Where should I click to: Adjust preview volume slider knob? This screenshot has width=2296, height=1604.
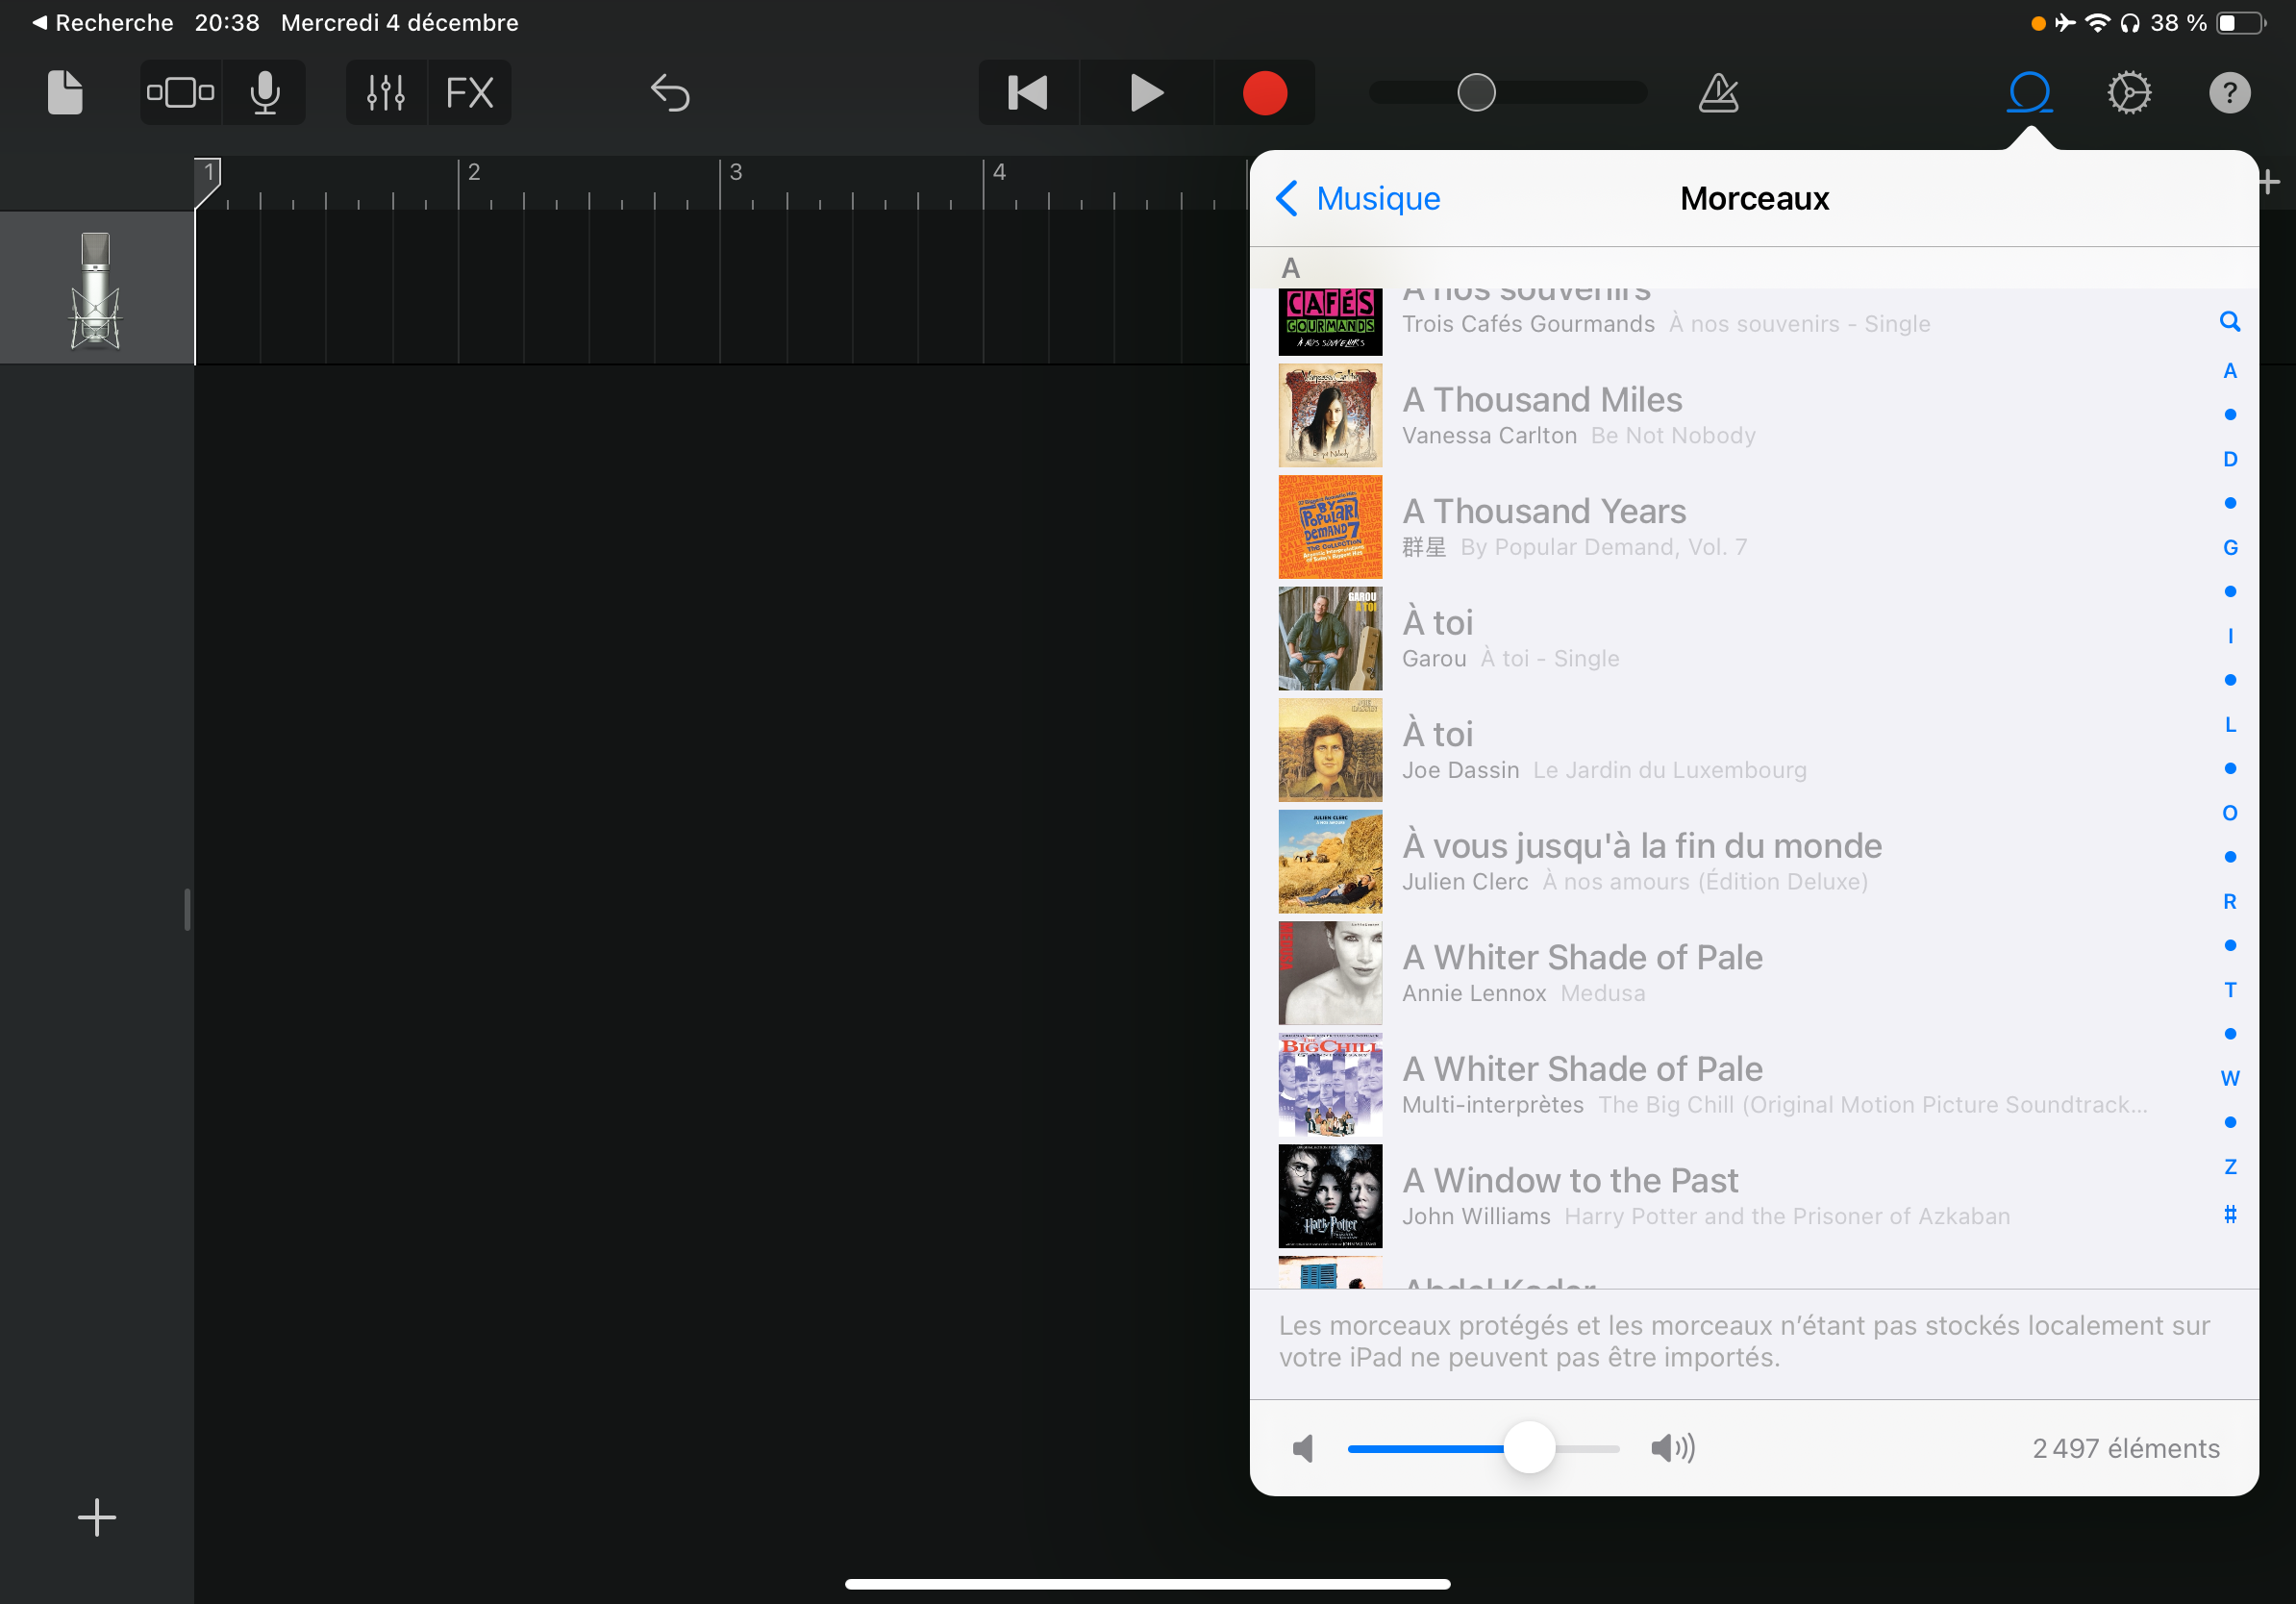click(1529, 1447)
